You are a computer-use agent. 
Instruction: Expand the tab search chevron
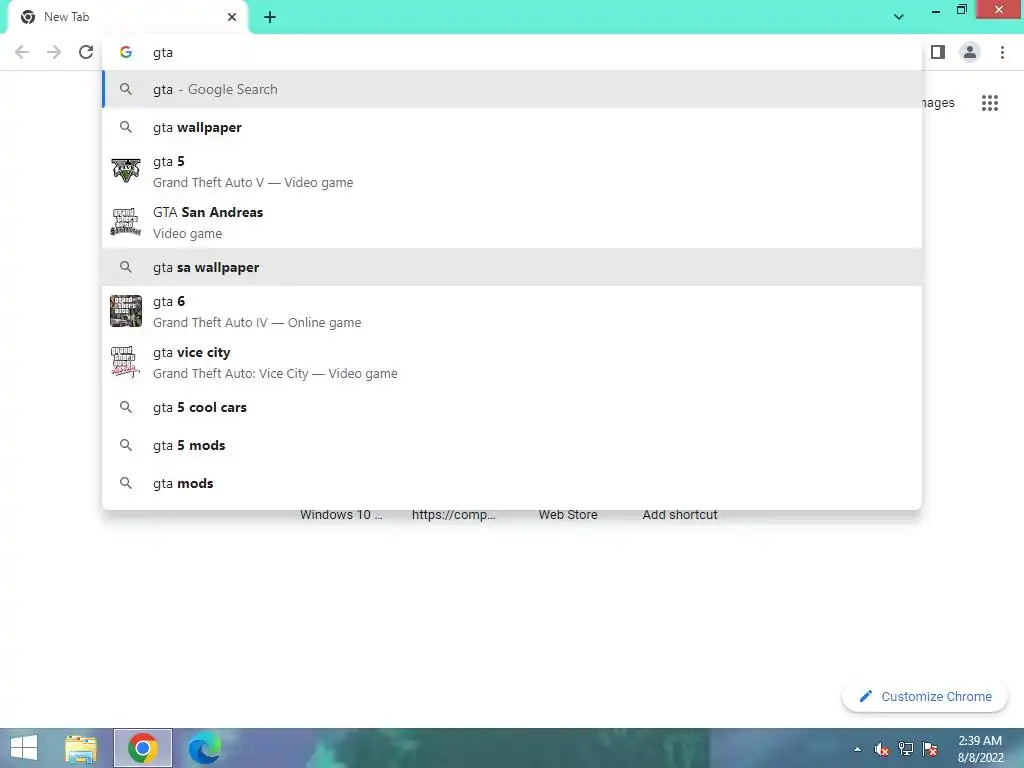point(899,17)
